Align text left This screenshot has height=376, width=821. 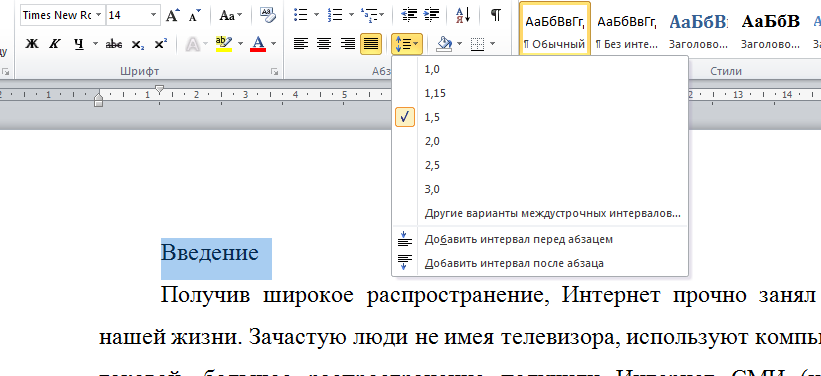point(301,44)
